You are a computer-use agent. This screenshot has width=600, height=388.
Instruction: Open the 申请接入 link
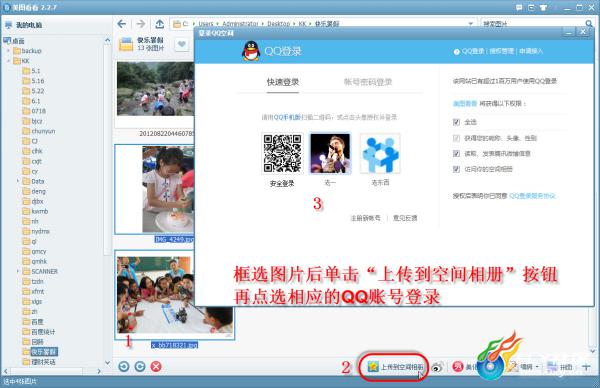click(531, 51)
